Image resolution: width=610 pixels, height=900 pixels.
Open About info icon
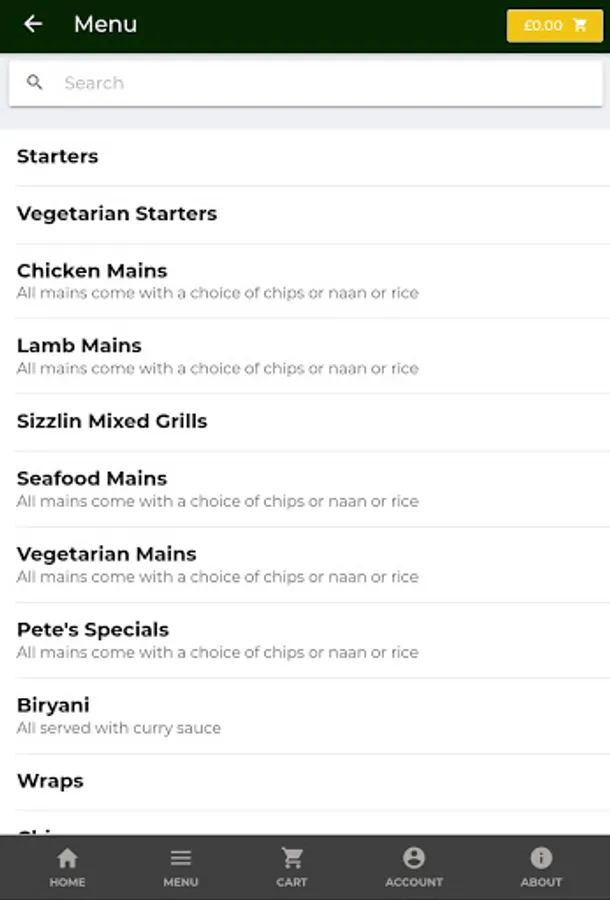point(541,866)
